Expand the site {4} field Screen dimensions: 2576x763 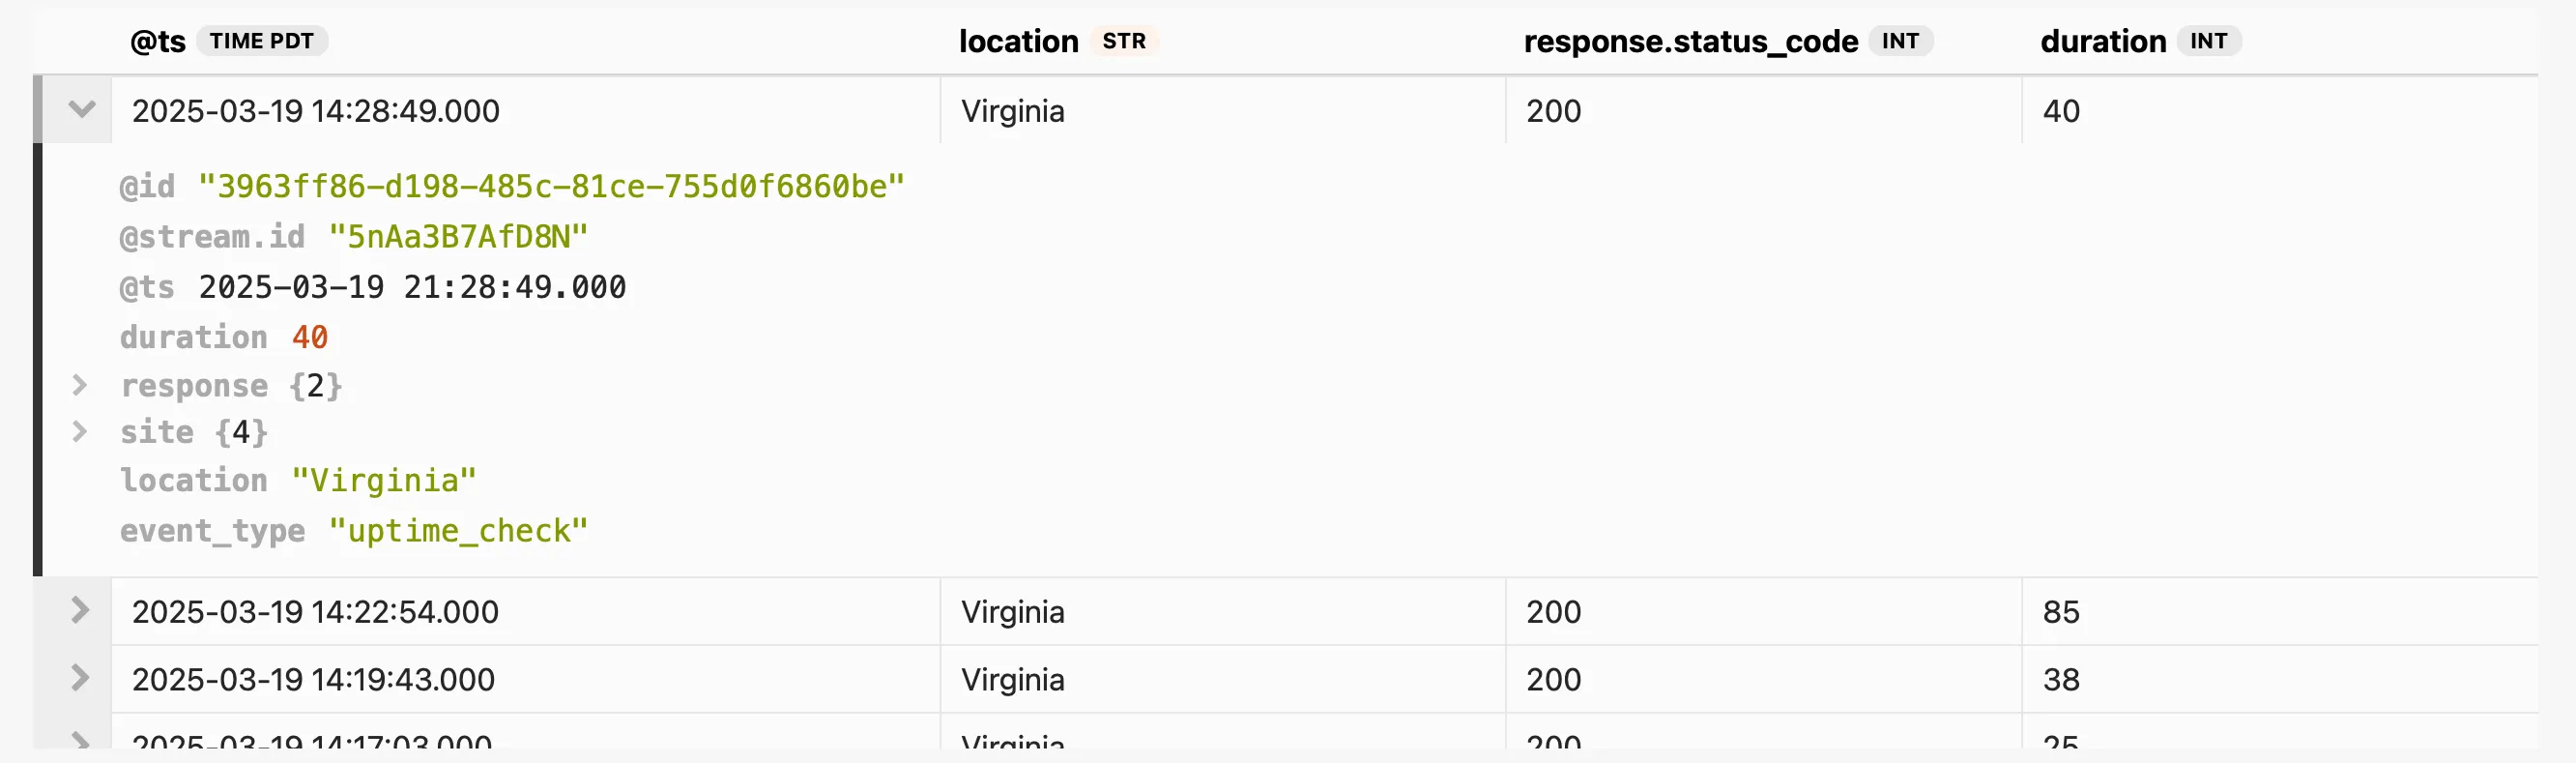(80, 431)
